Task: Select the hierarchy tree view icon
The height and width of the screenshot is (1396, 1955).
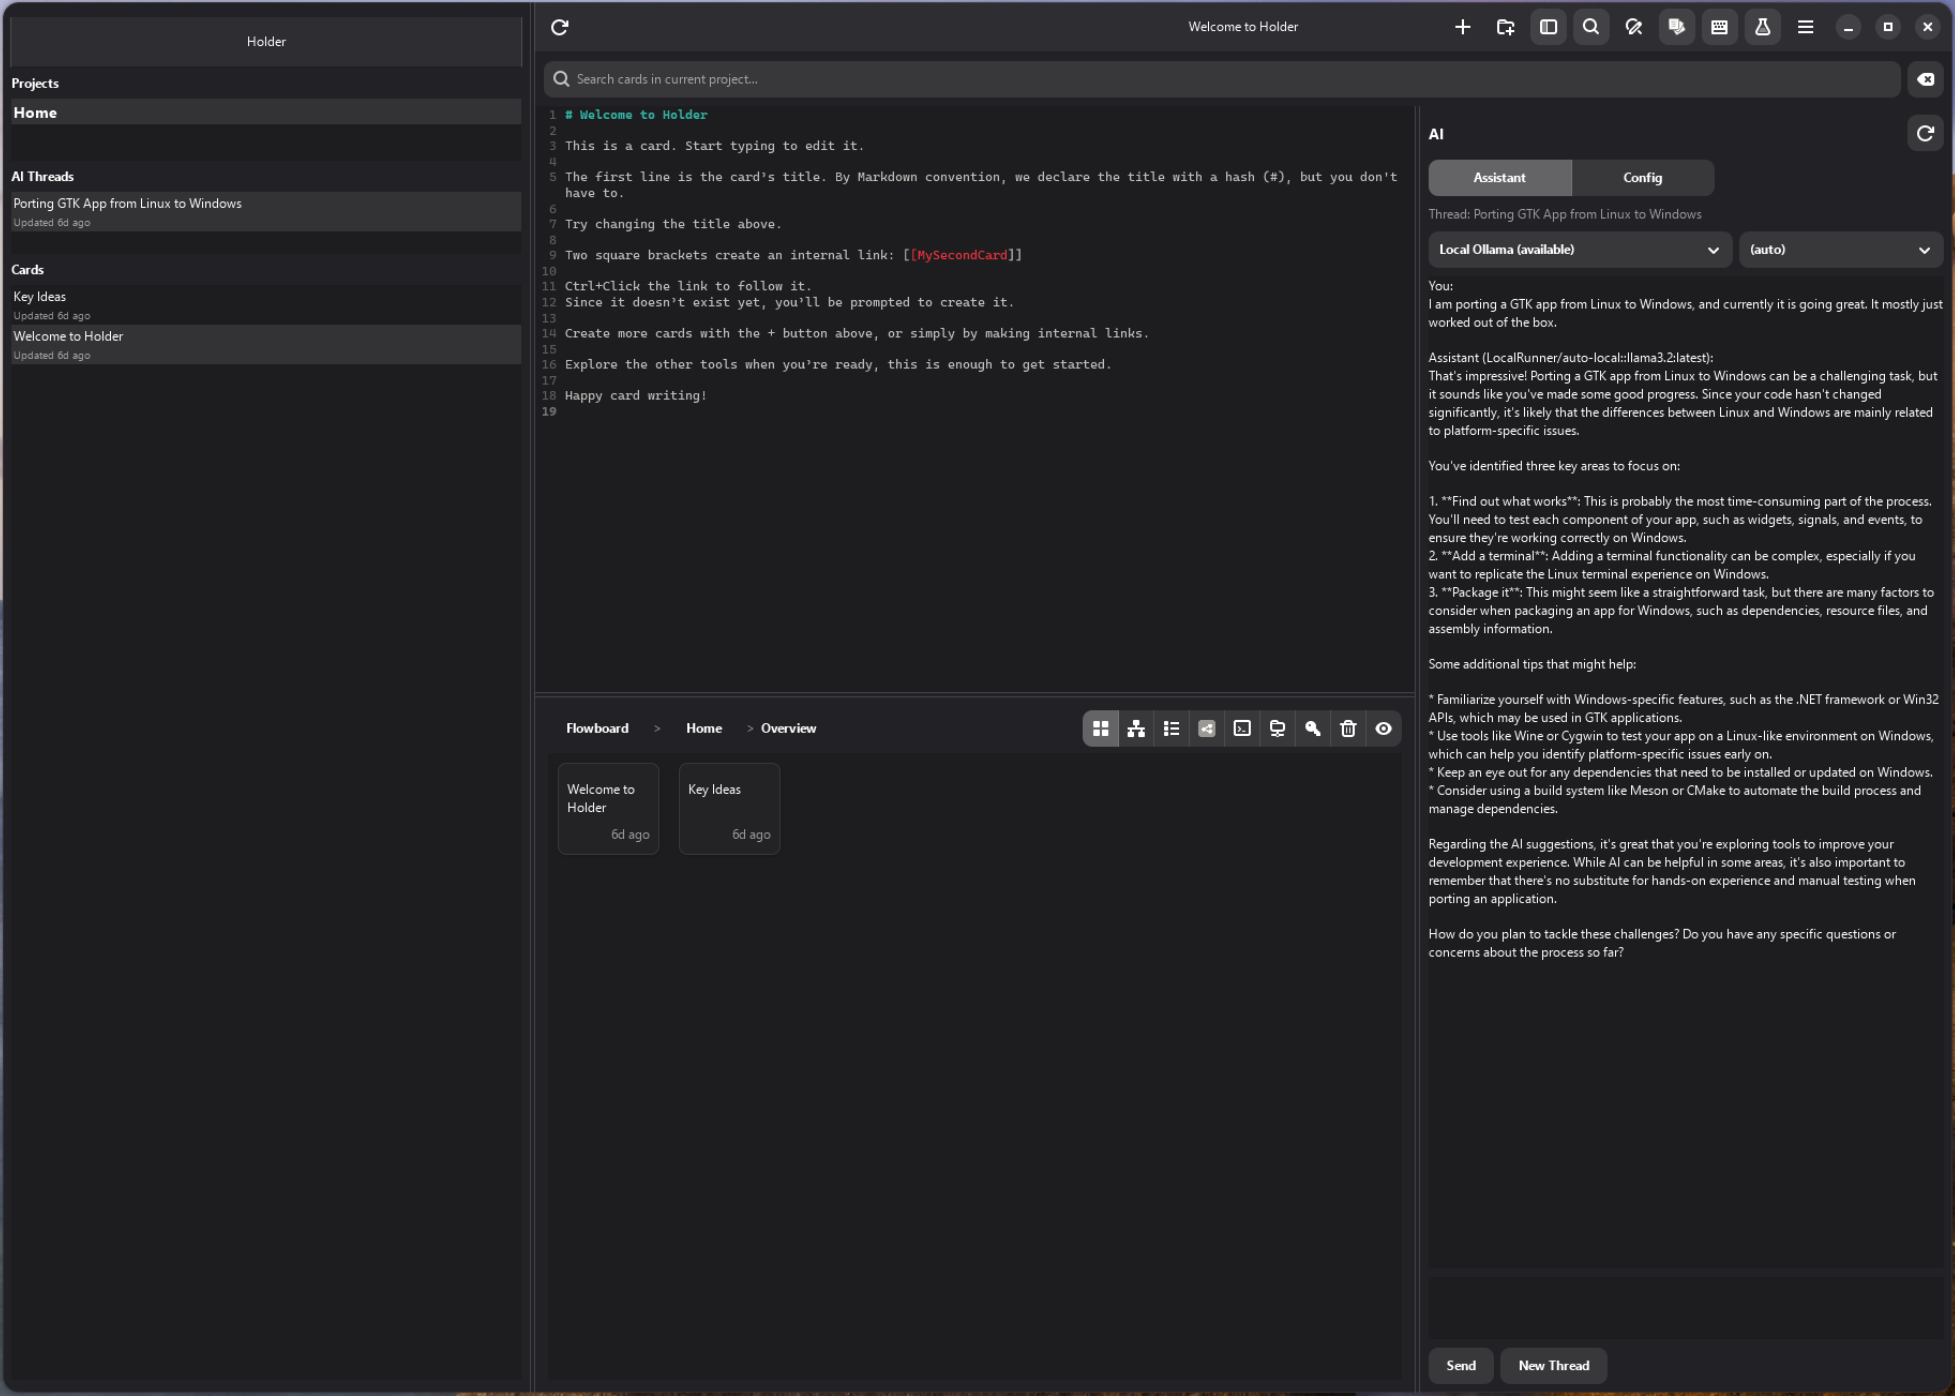Action: coord(1136,729)
